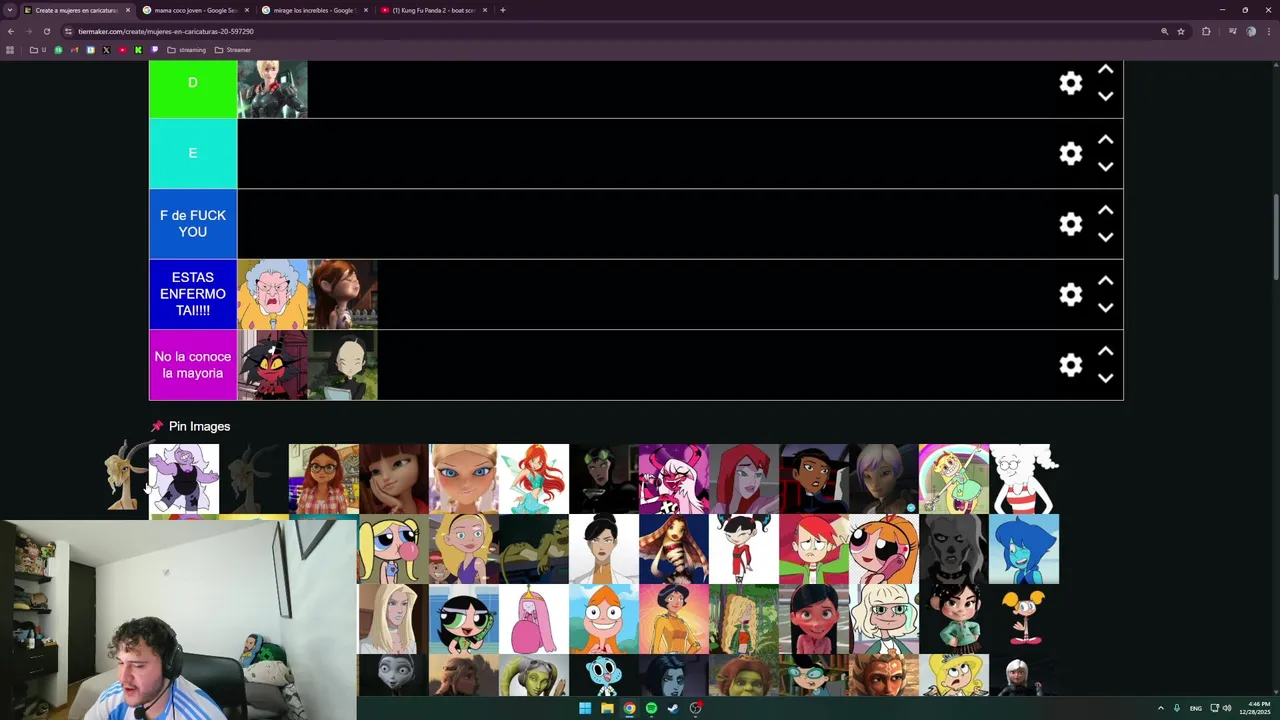
Task: Close the mama coco joven tab
Action: click(x=247, y=10)
